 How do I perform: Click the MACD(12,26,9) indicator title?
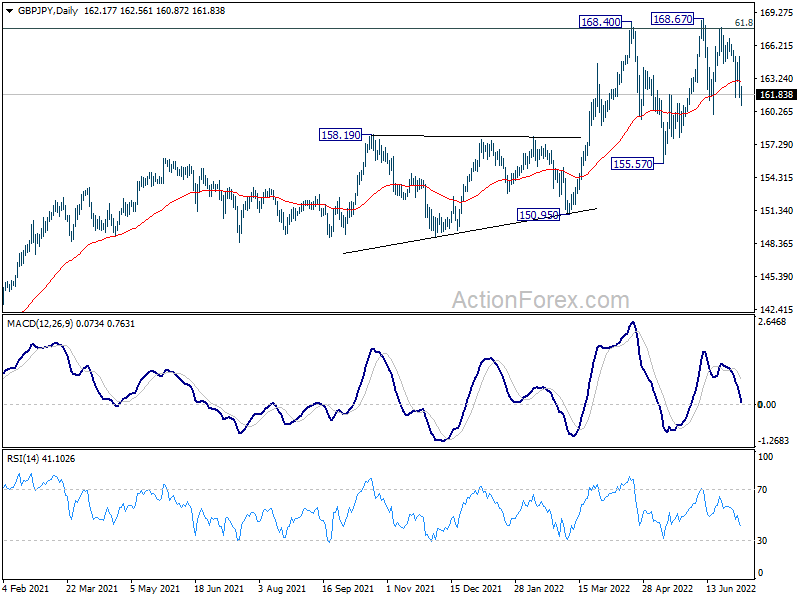[x=40, y=323]
